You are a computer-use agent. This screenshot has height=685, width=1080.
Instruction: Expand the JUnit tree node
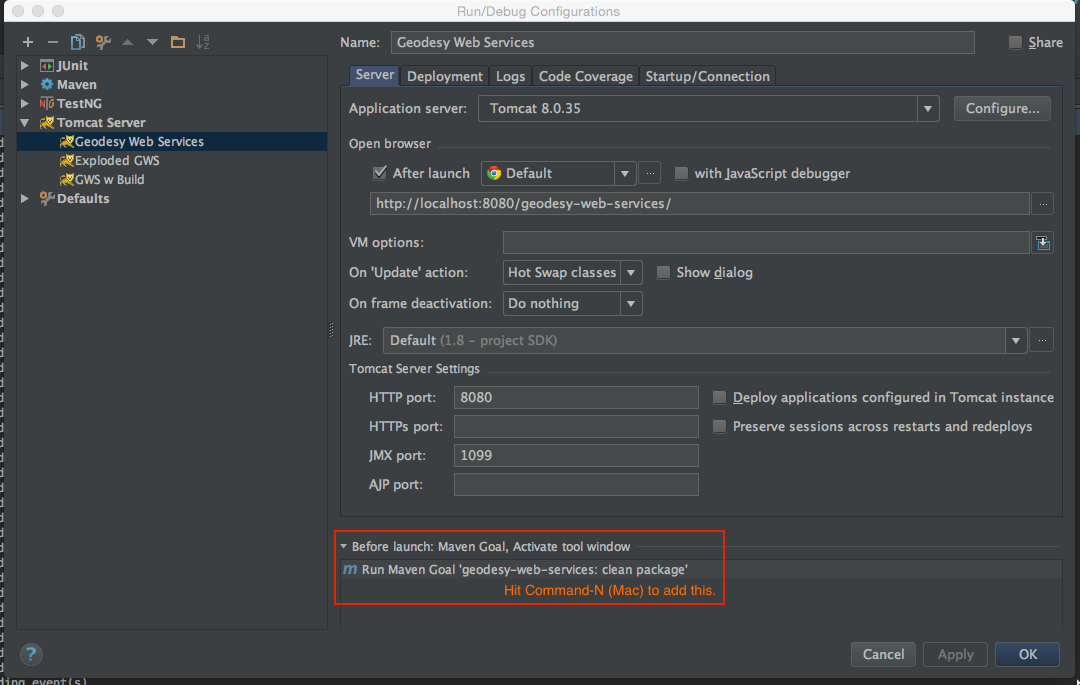coord(25,65)
